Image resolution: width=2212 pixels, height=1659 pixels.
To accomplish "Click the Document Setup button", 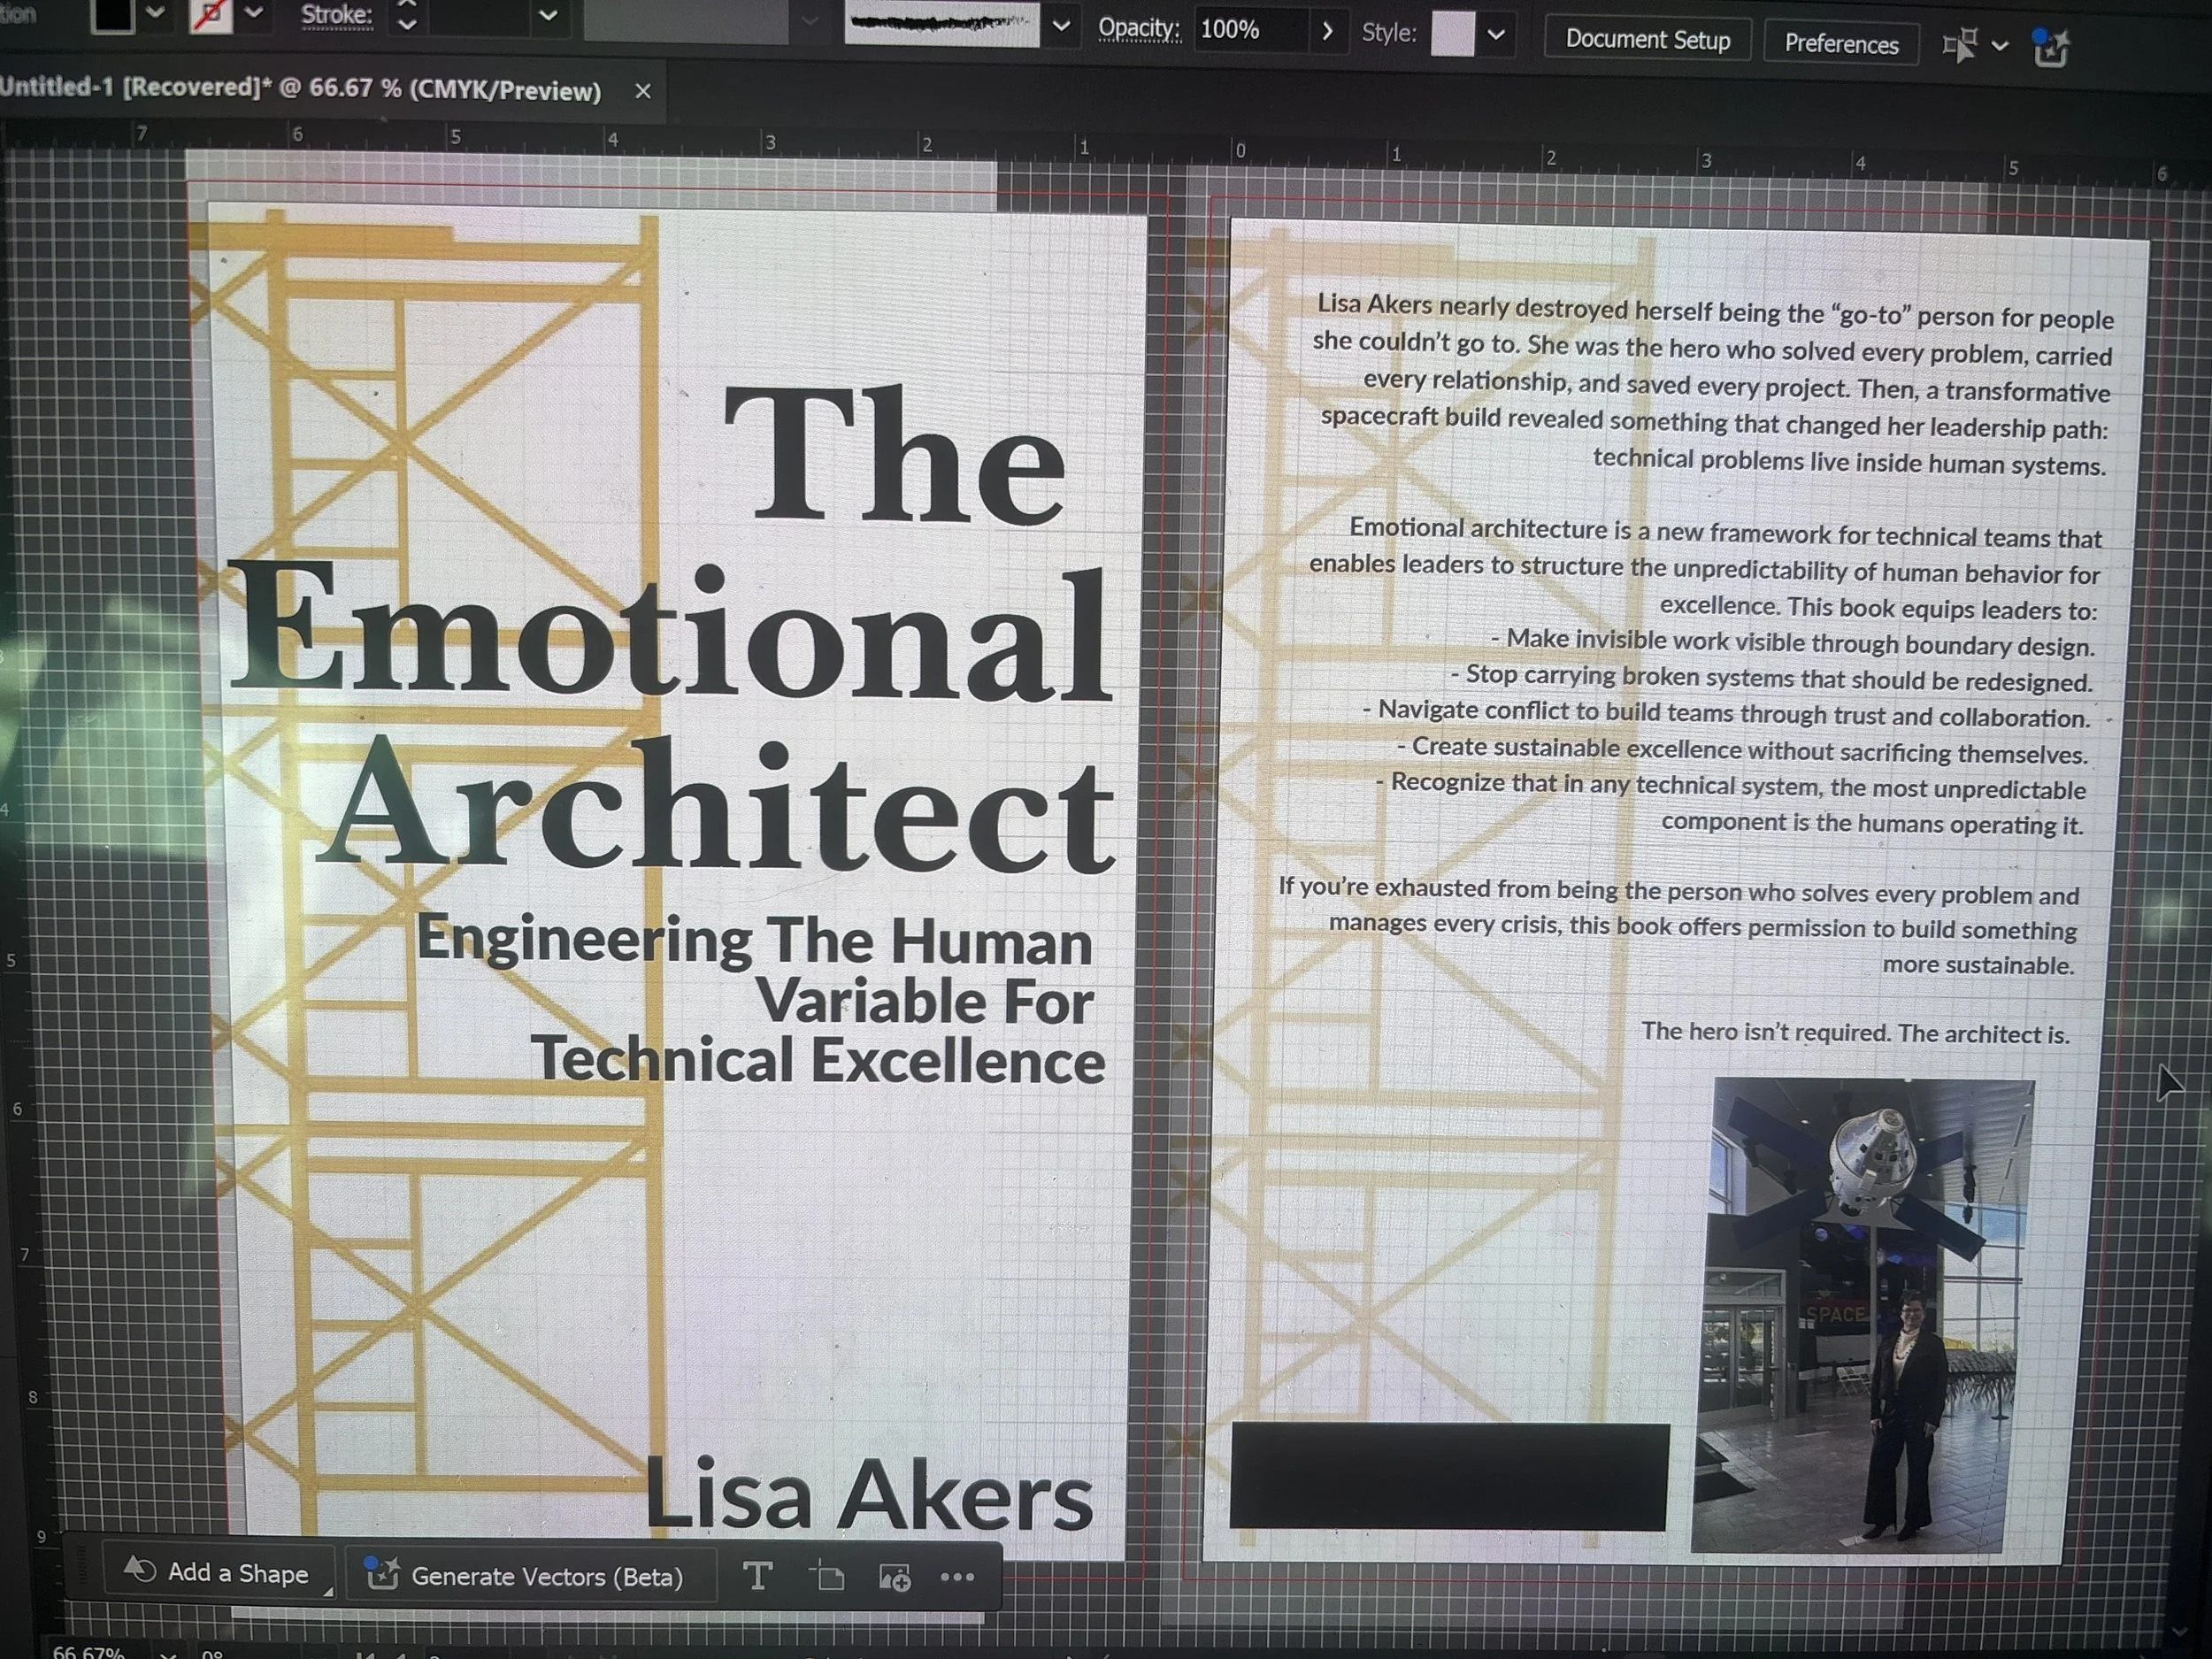I will (1647, 39).
